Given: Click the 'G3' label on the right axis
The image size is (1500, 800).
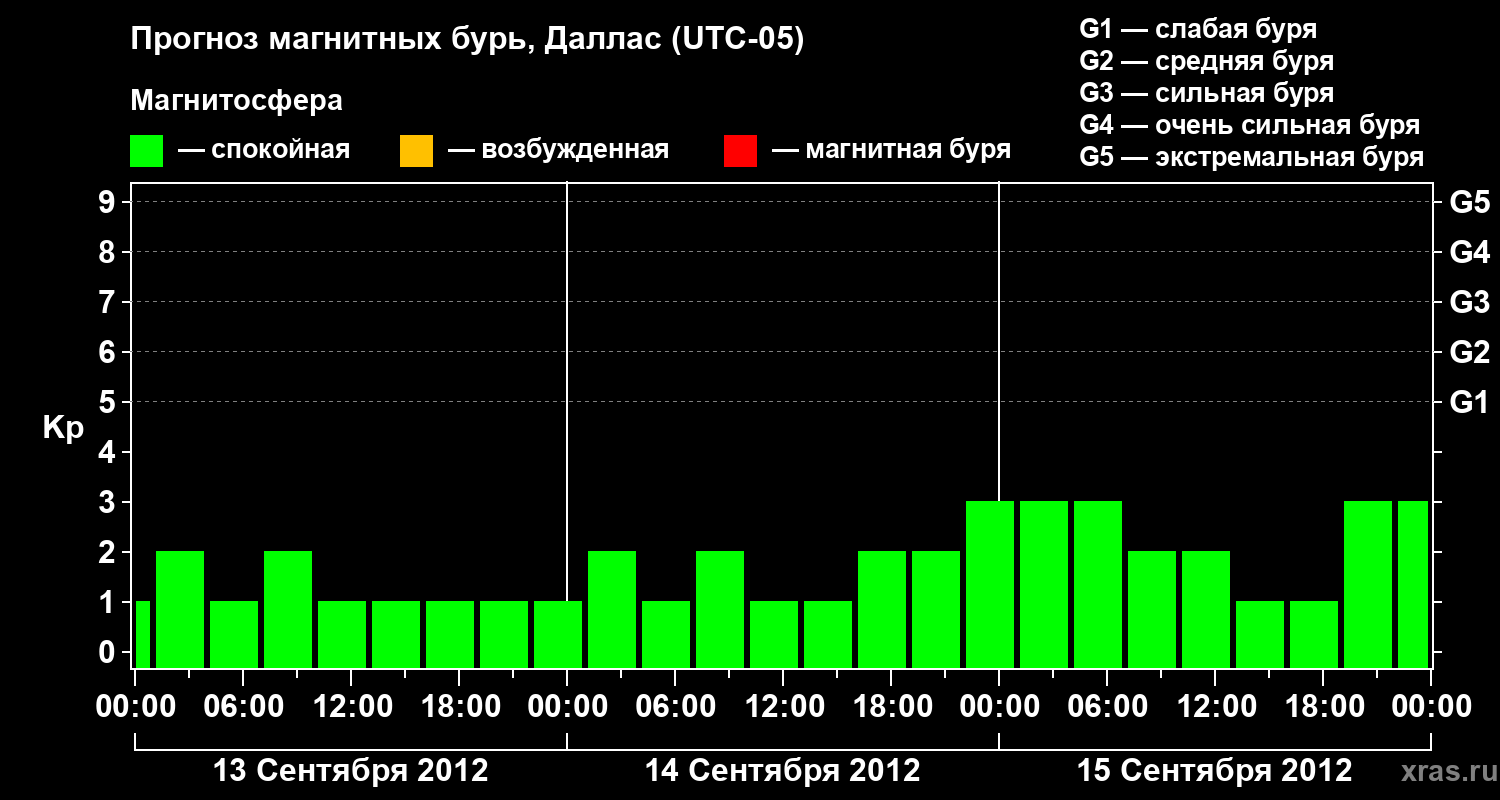Looking at the screenshot, I should 1470,302.
